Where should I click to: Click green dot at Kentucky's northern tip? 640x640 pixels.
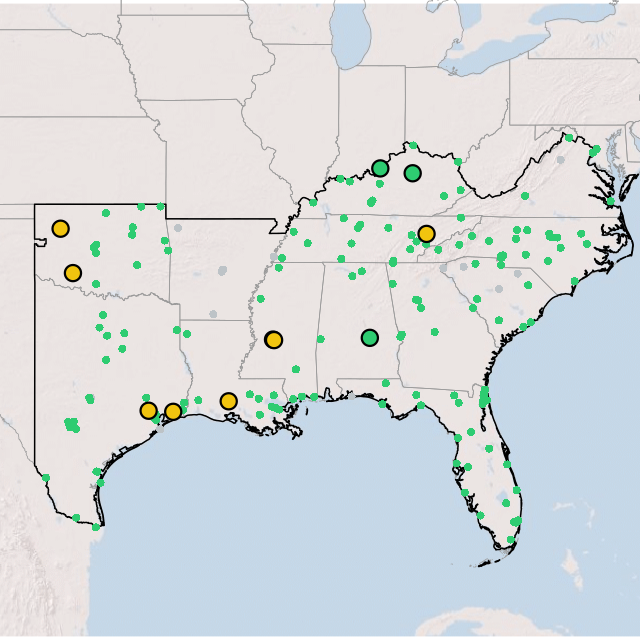pyautogui.click(x=413, y=145)
